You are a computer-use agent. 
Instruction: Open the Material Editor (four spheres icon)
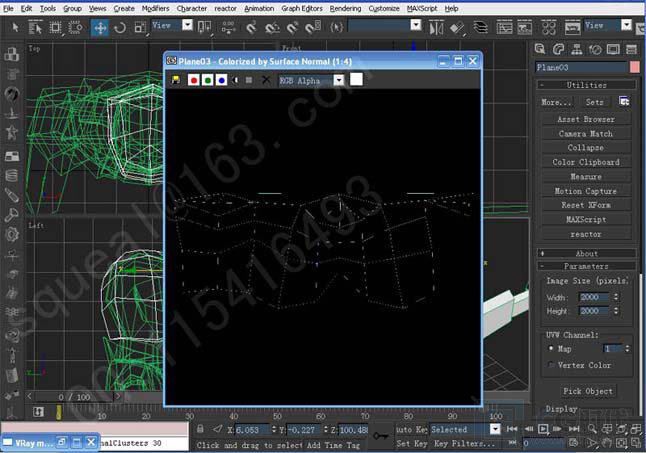(x=549, y=28)
